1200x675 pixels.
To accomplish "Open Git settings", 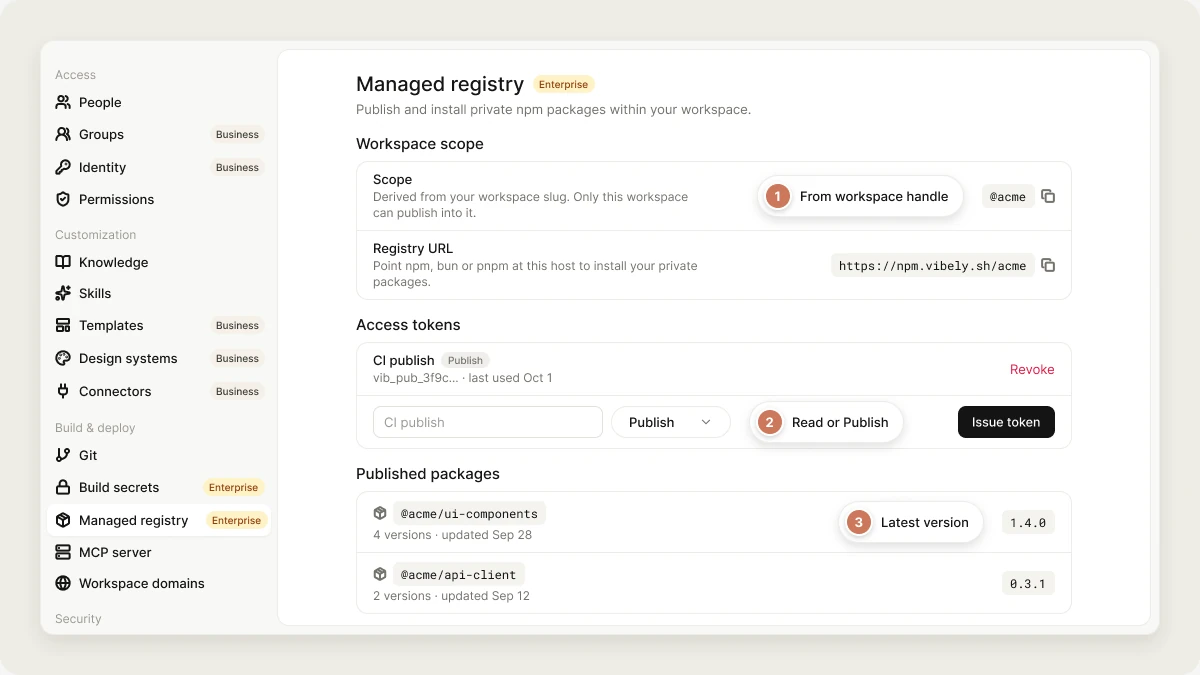I will 158,455.
